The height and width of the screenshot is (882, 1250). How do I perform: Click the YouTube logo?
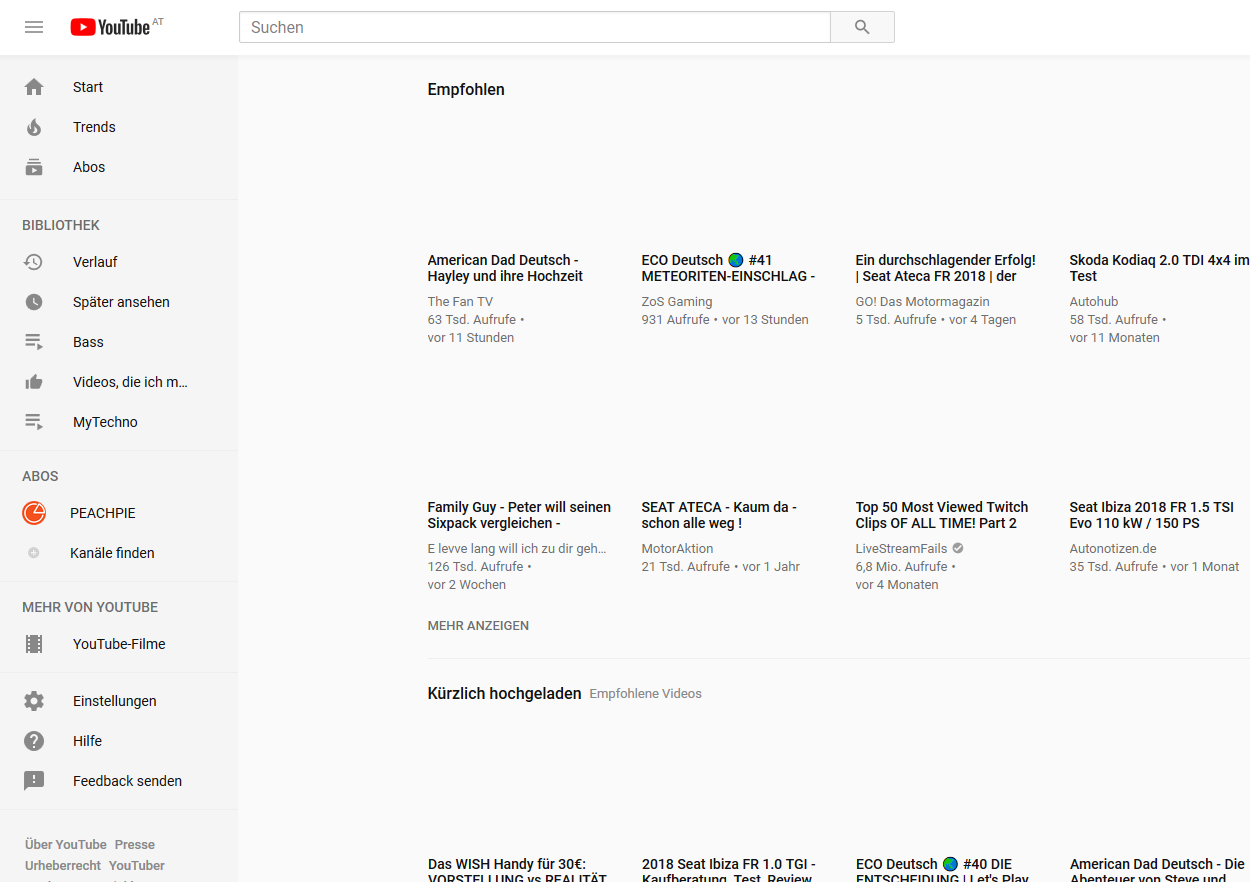(x=110, y=27)
